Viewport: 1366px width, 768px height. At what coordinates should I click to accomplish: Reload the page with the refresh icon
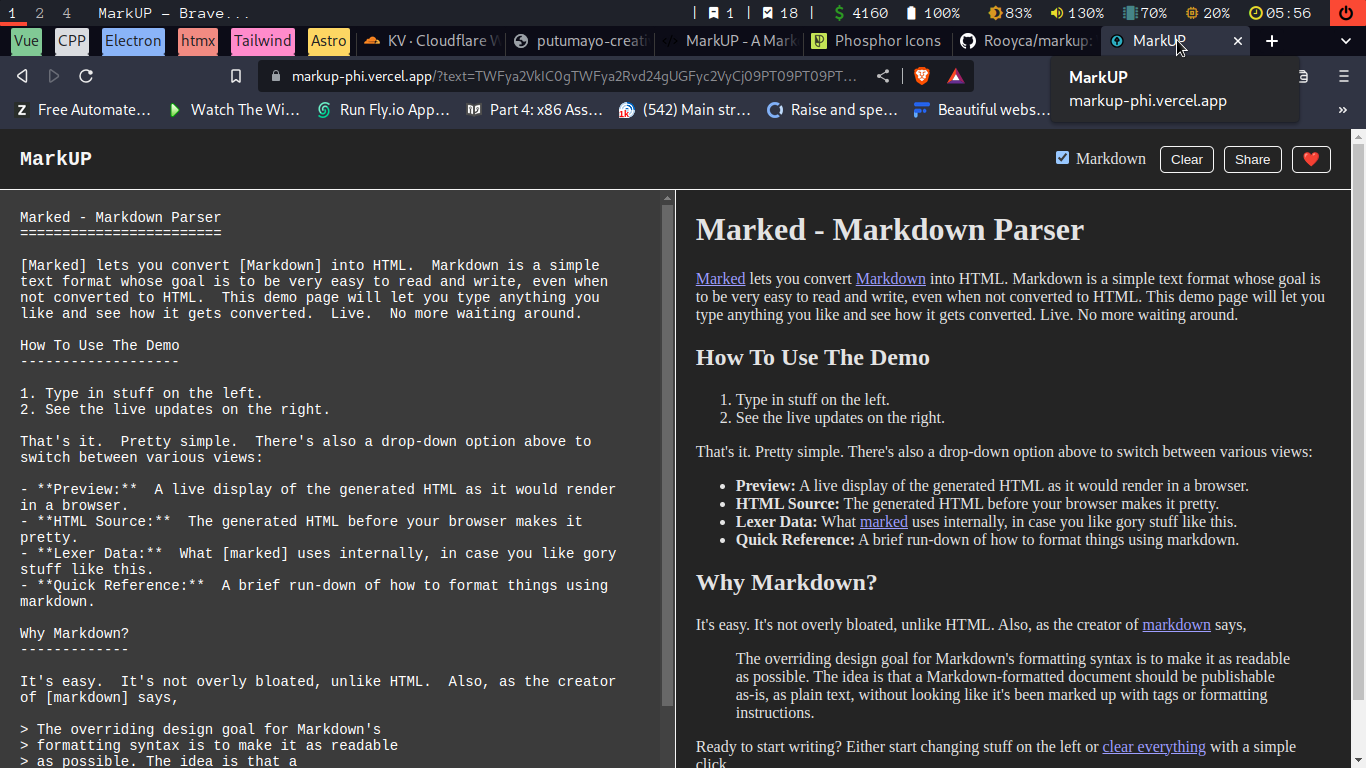click(86, 76)
